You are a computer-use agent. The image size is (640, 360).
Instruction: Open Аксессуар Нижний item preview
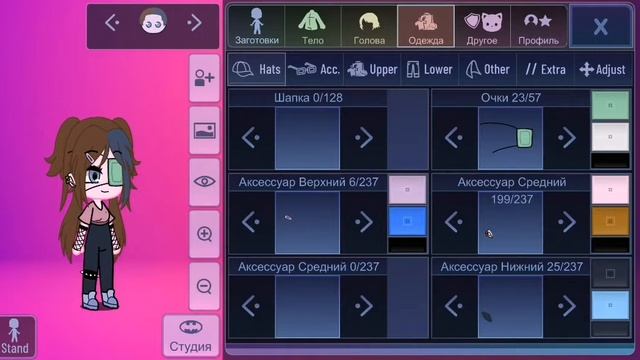pos(511,307)
